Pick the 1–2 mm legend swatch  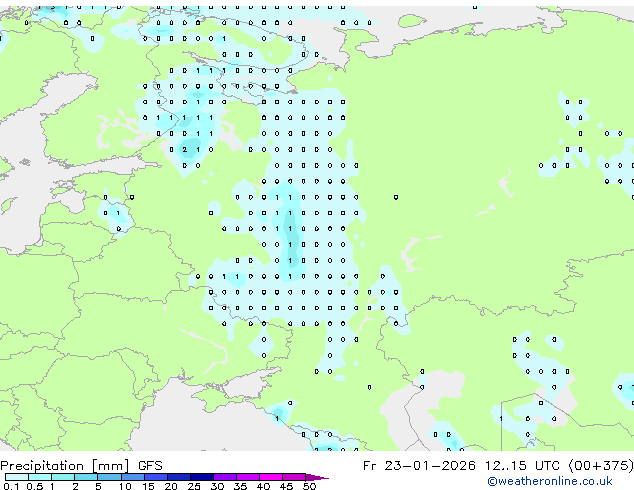(63, 477)
